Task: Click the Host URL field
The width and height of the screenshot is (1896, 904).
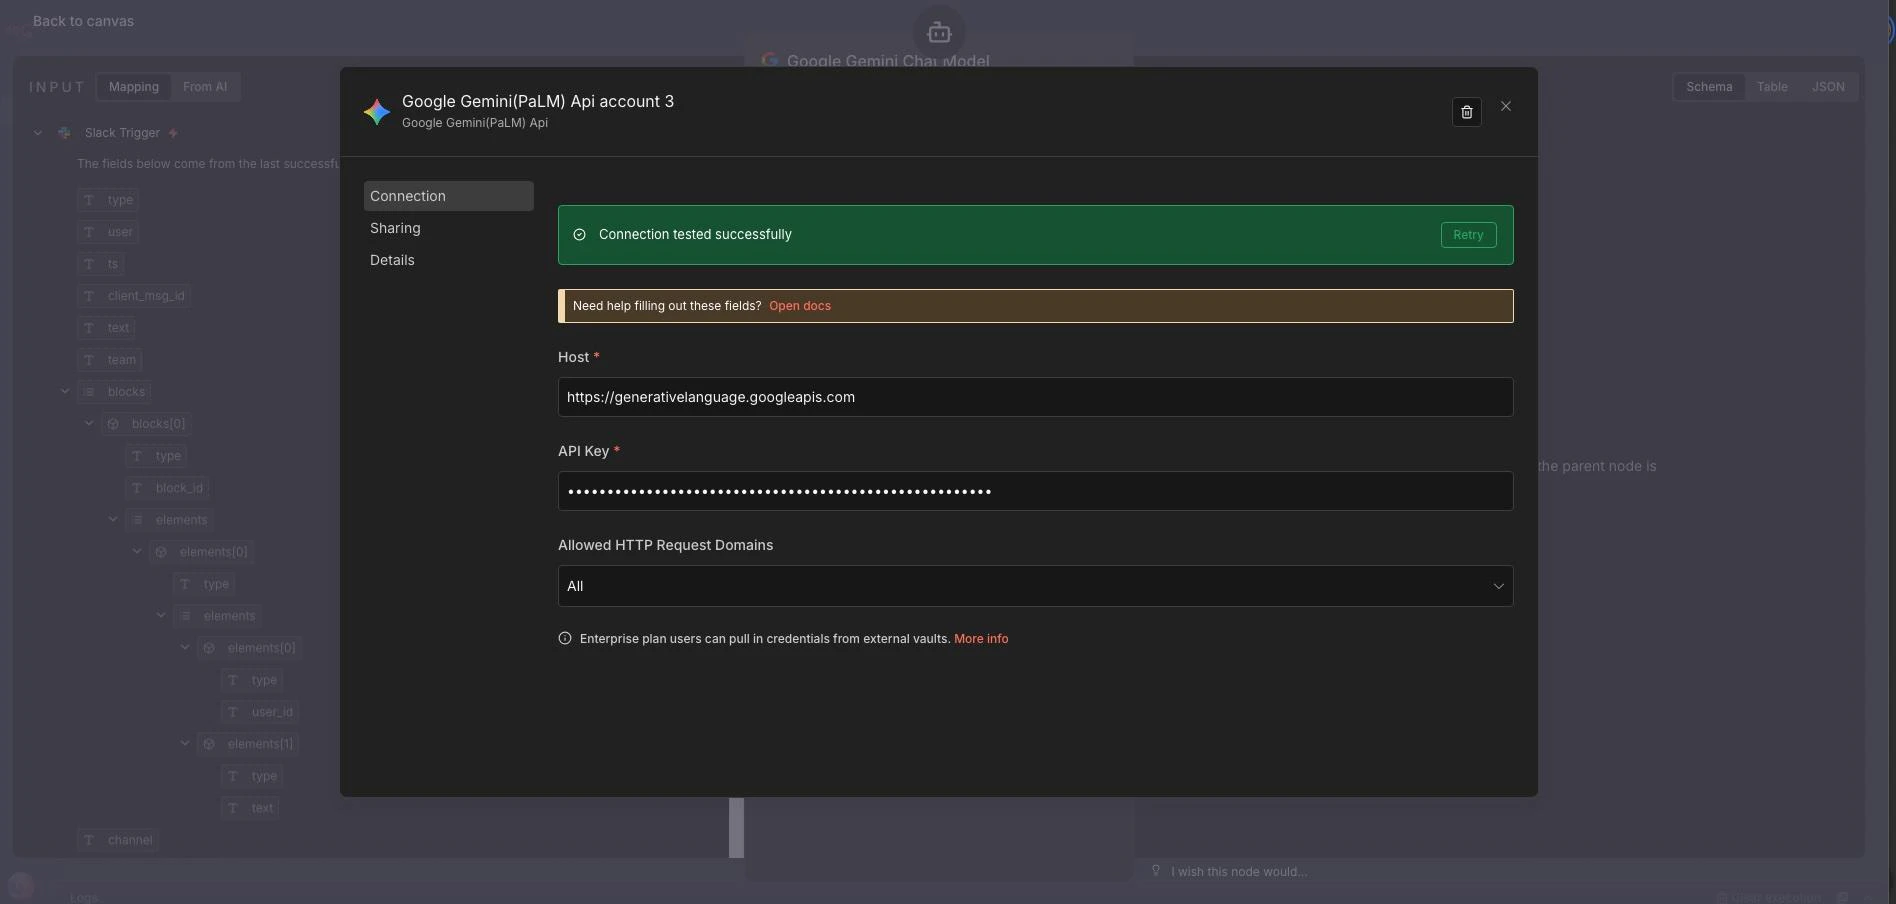Action: pyautogui.click(x=1035, y=397)
